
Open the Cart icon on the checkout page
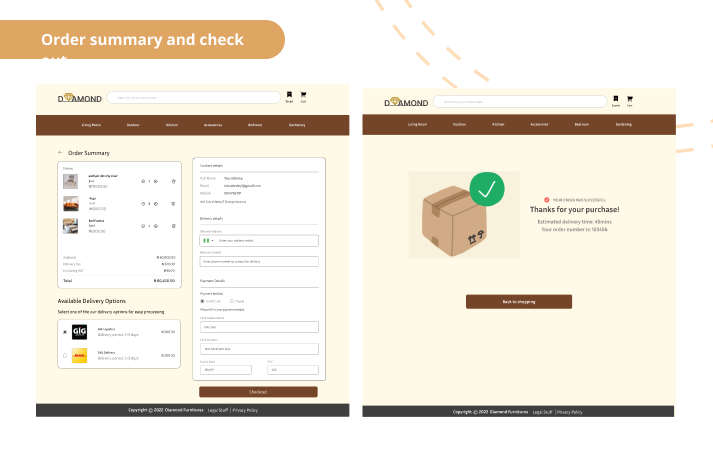pyautogui.click(x=303, y=96)
